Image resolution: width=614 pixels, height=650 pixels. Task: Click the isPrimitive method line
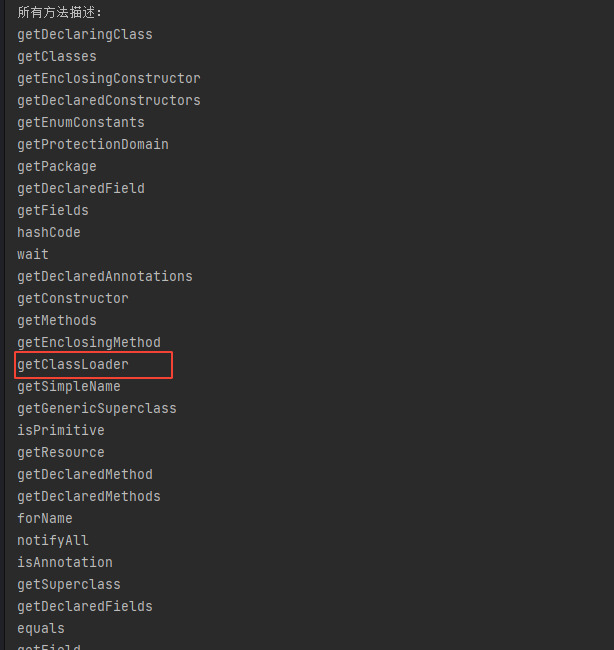(x=61, y=431)
